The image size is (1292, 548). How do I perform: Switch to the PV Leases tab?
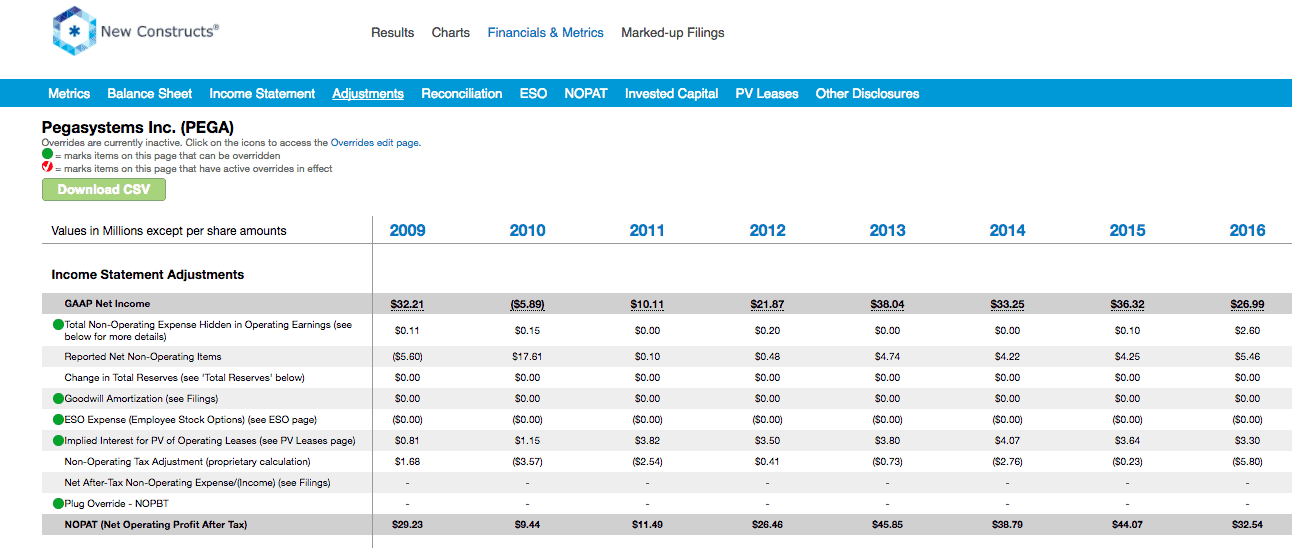click(767, 93)
